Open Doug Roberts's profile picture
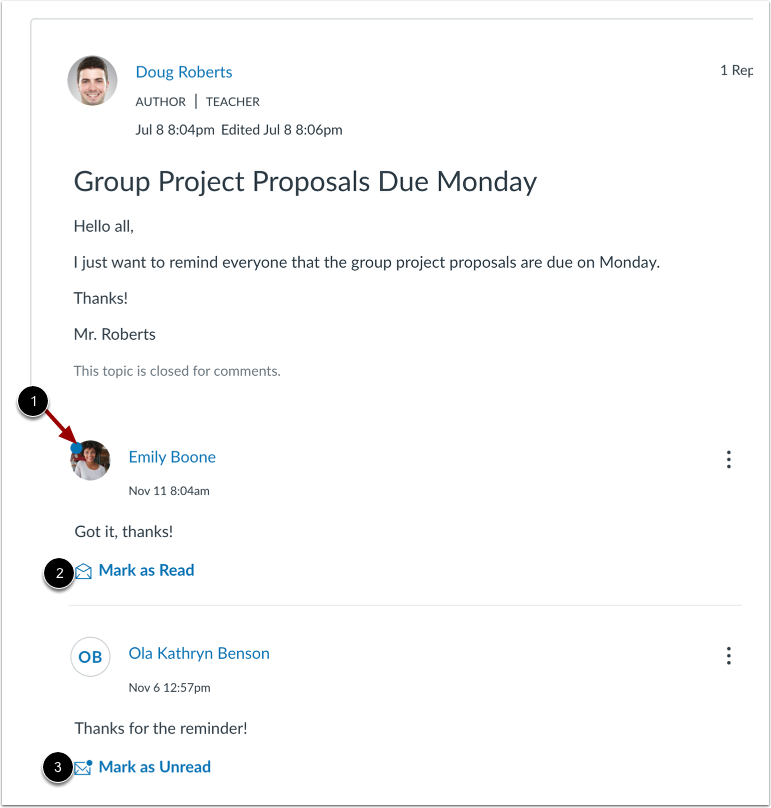This screenshot has width=771, height=808. tap(92, 81)
